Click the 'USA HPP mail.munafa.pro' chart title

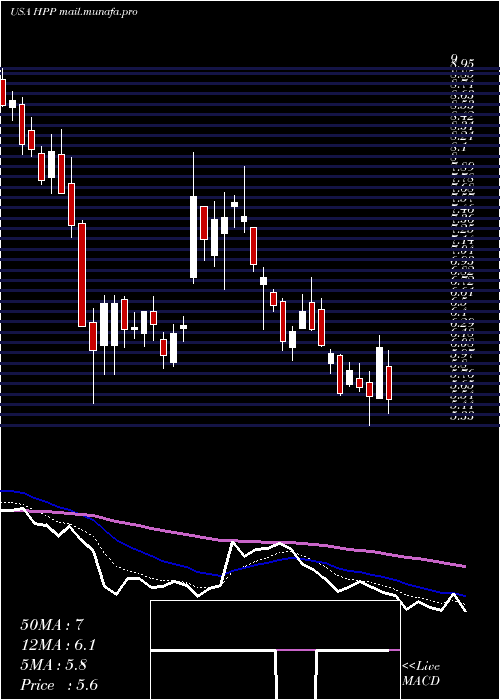(73, 12)
